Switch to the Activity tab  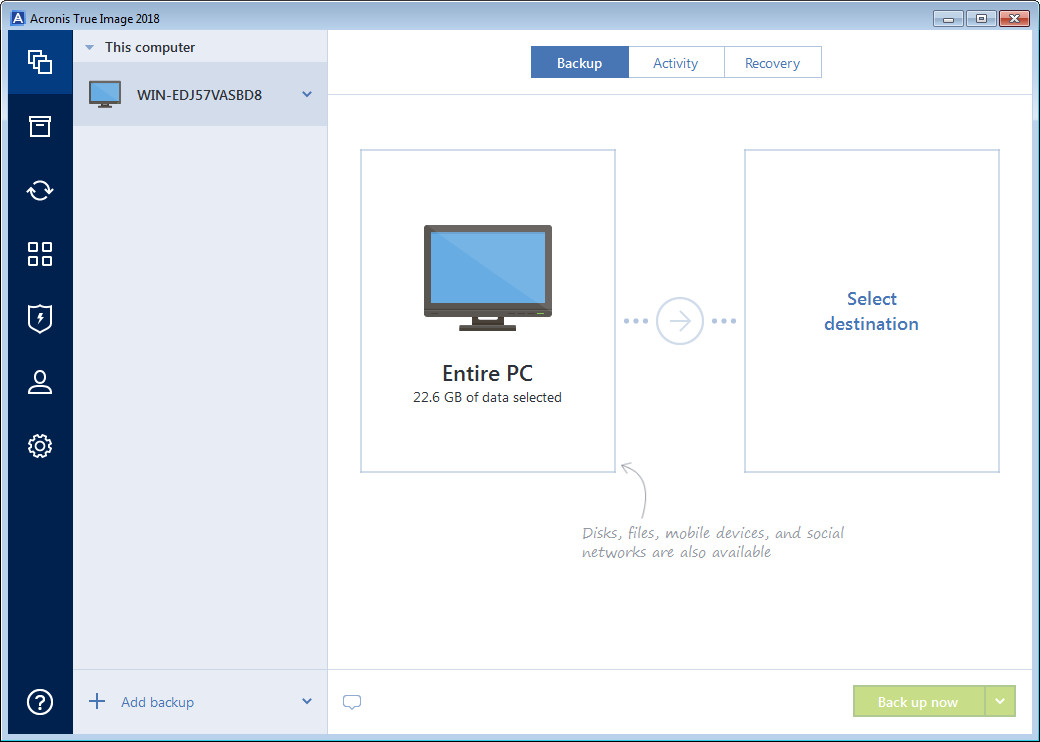pyautogui.click(x=675, y=63)
